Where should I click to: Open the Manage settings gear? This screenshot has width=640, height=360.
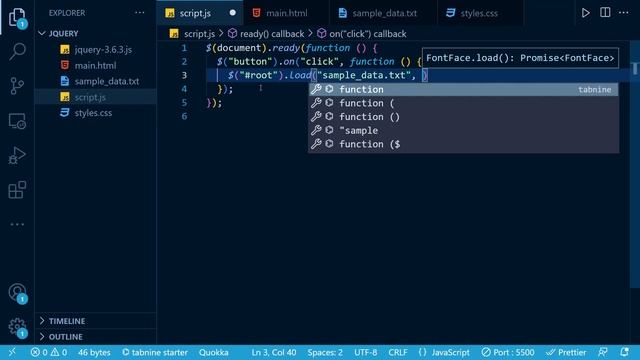[17, 327]
